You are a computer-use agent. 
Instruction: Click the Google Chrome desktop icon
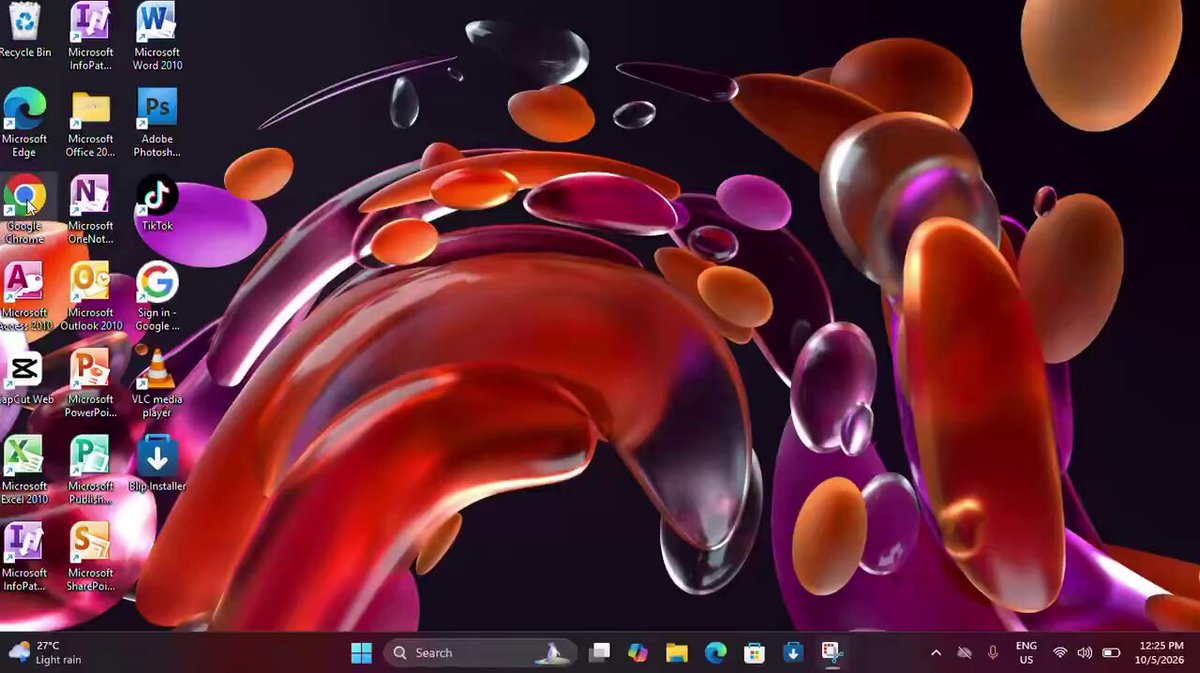point(24,210)
